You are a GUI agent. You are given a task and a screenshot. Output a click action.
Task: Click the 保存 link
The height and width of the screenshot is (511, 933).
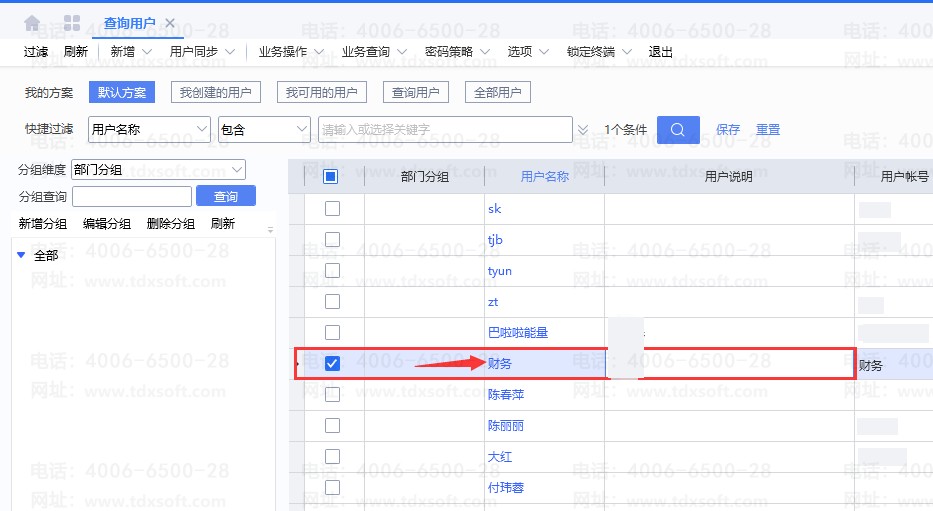point(728,130)
